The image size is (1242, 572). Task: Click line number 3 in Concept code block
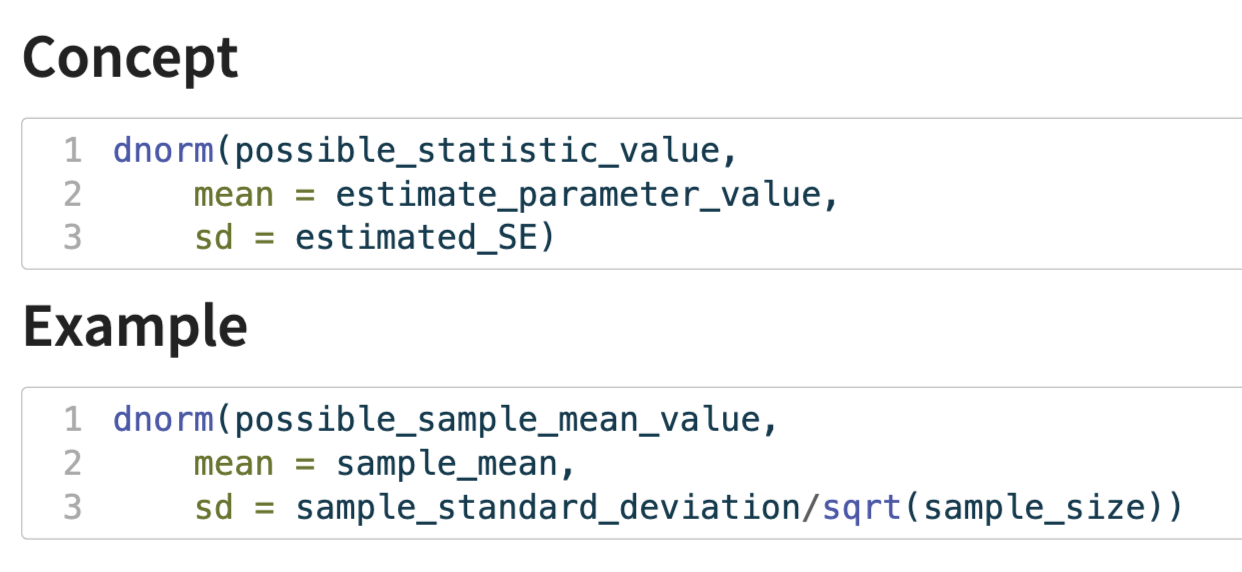(72, 238)
